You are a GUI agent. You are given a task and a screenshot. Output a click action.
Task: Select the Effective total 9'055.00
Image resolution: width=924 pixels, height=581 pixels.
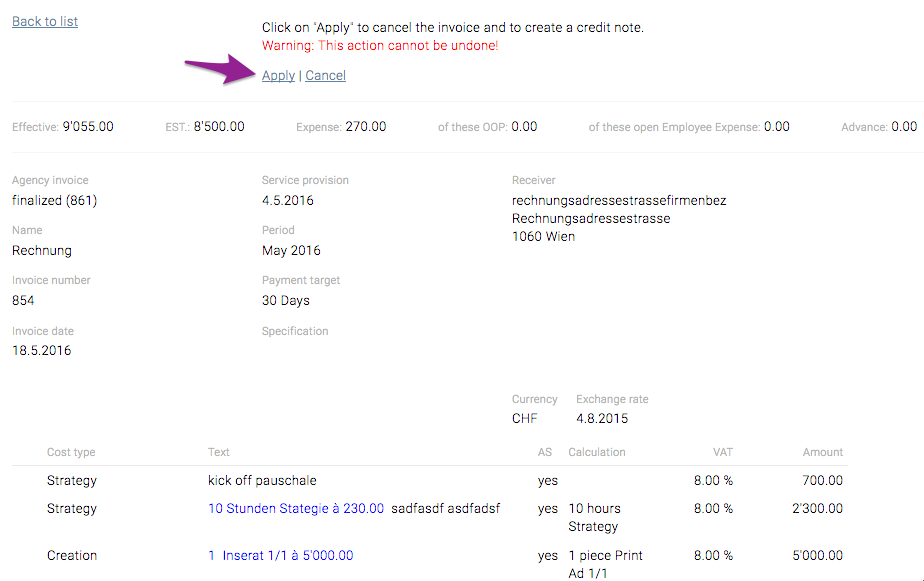pyautogui.click(x=88, y=127)
